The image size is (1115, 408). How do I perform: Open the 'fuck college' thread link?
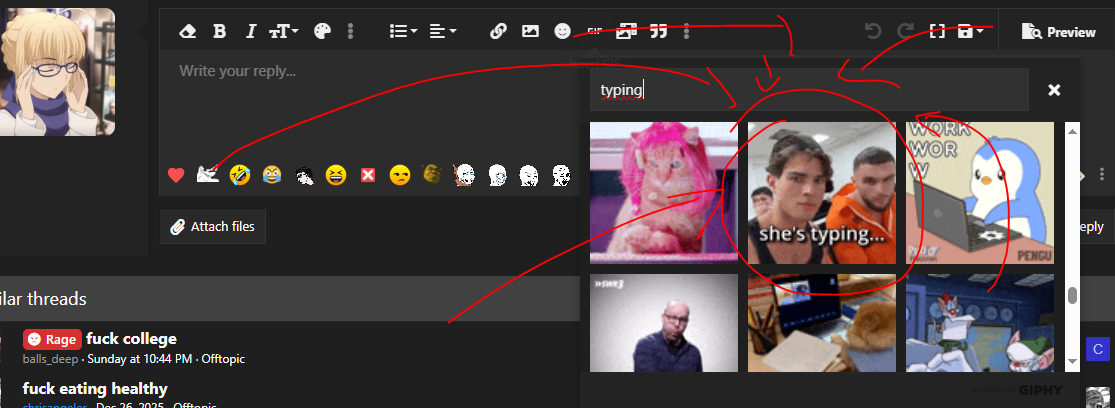[131, 338]
